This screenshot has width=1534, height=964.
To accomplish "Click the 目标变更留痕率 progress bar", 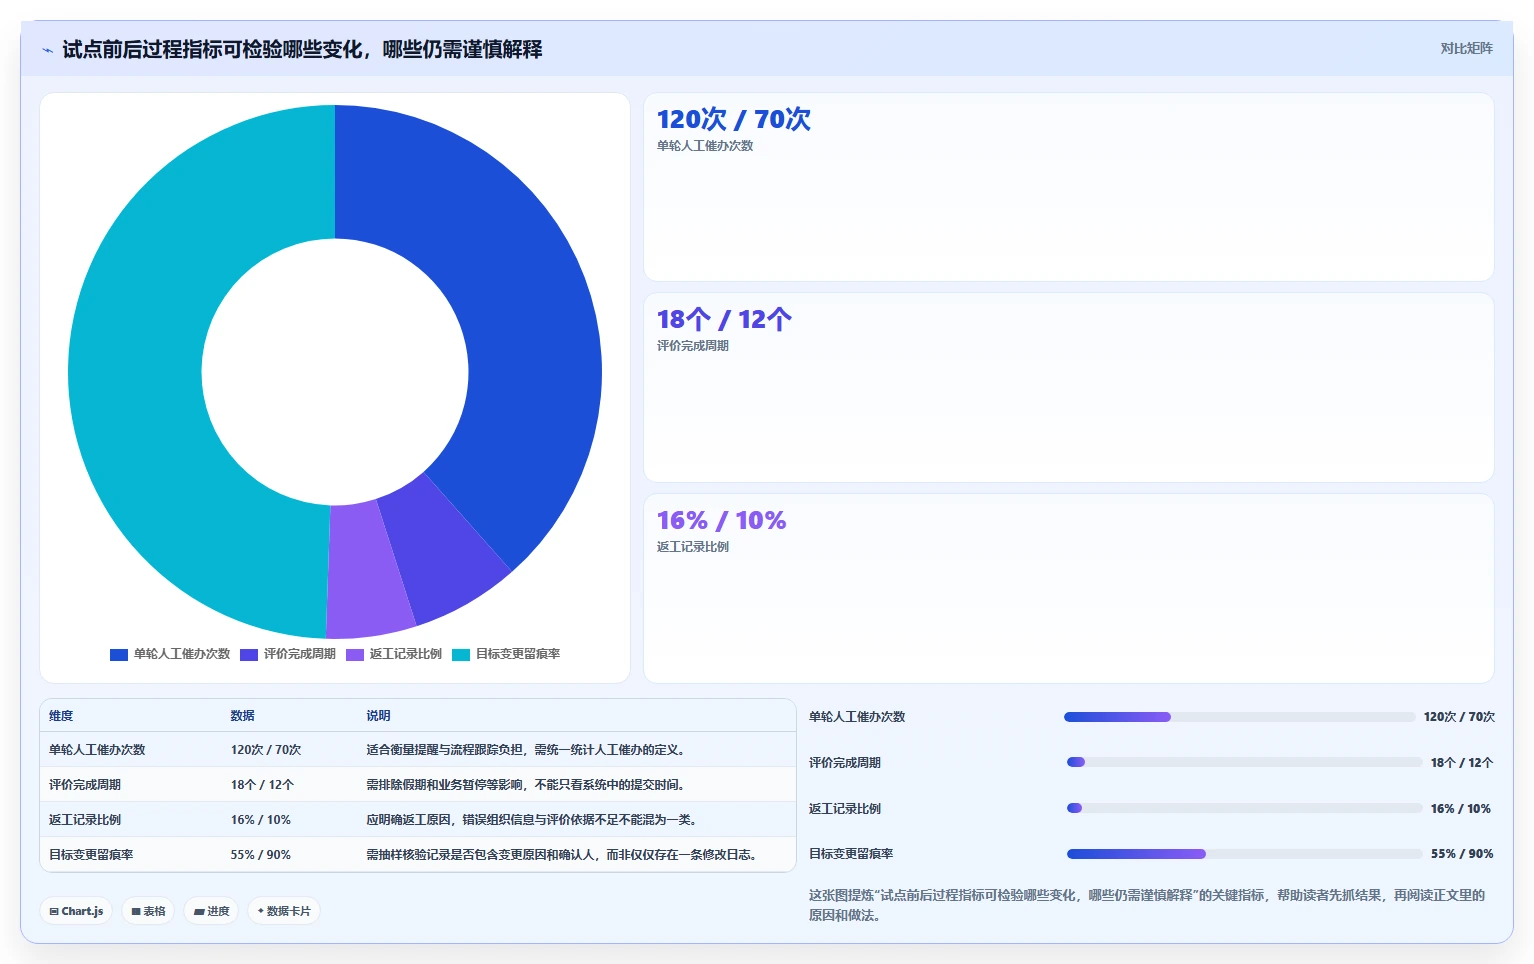I will 1244,854.
